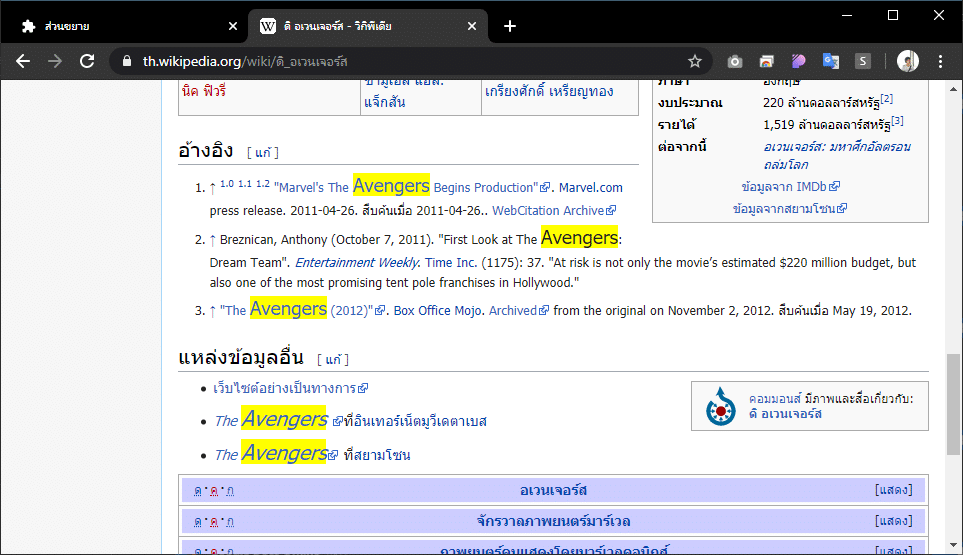Screen dimensions: 963x555
Task: Open The Avengers Internet Movie Database link
Action: [x=279, y=420]
